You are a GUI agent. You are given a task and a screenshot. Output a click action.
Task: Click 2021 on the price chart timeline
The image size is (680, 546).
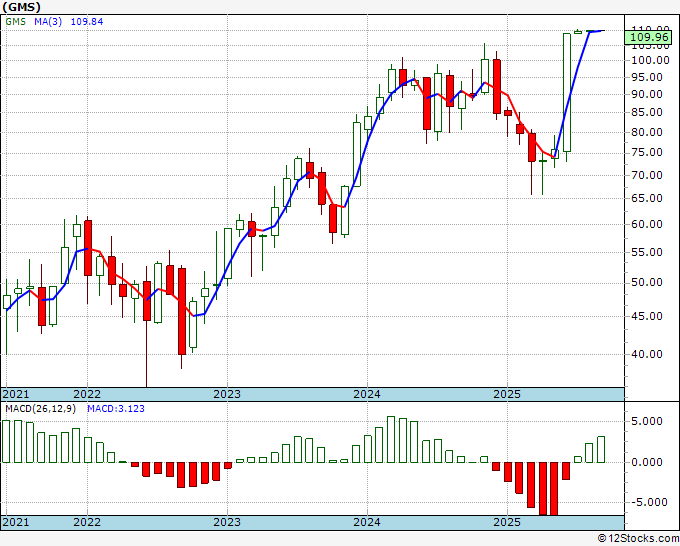coord(16,394)
